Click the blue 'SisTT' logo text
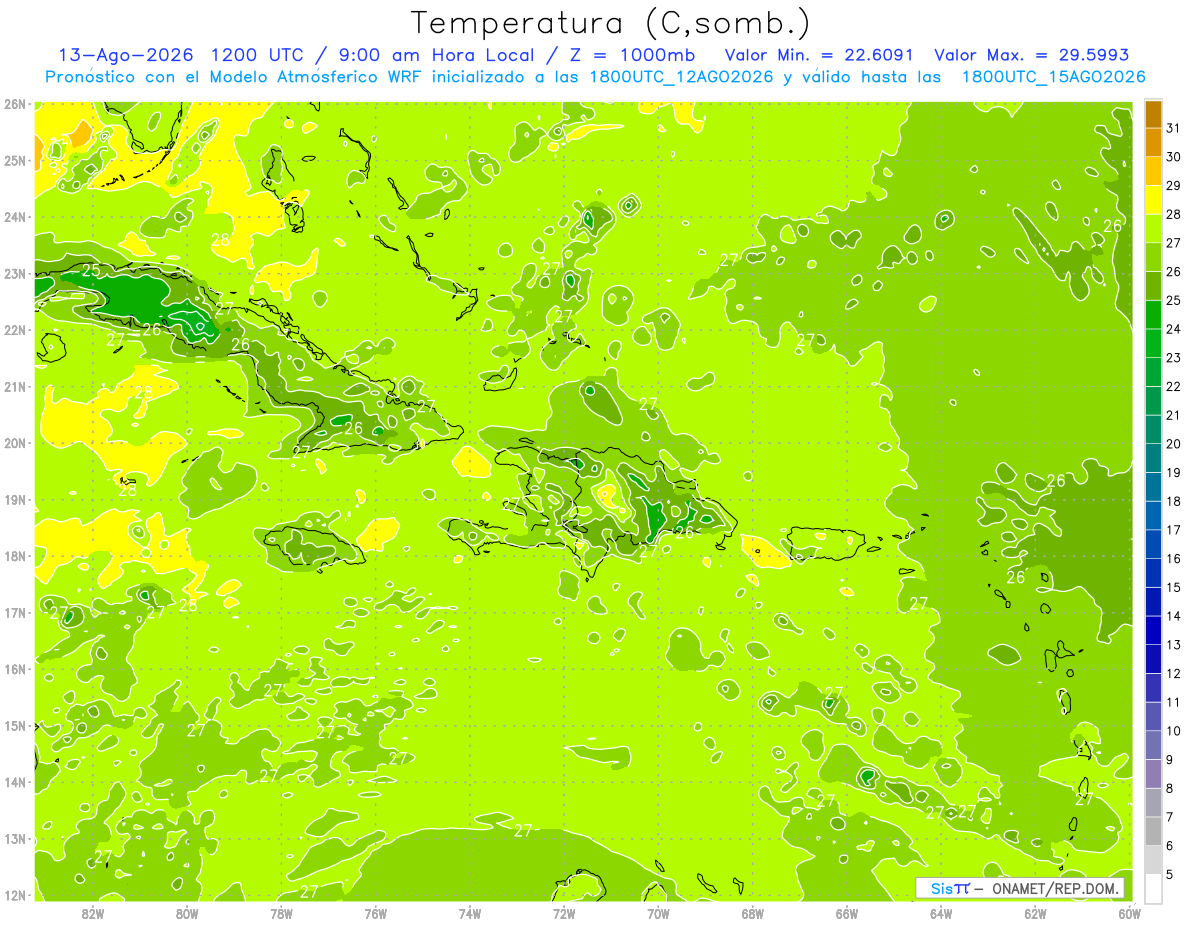Viewport: 1200px width, 927px height. (x=949, y=888)
